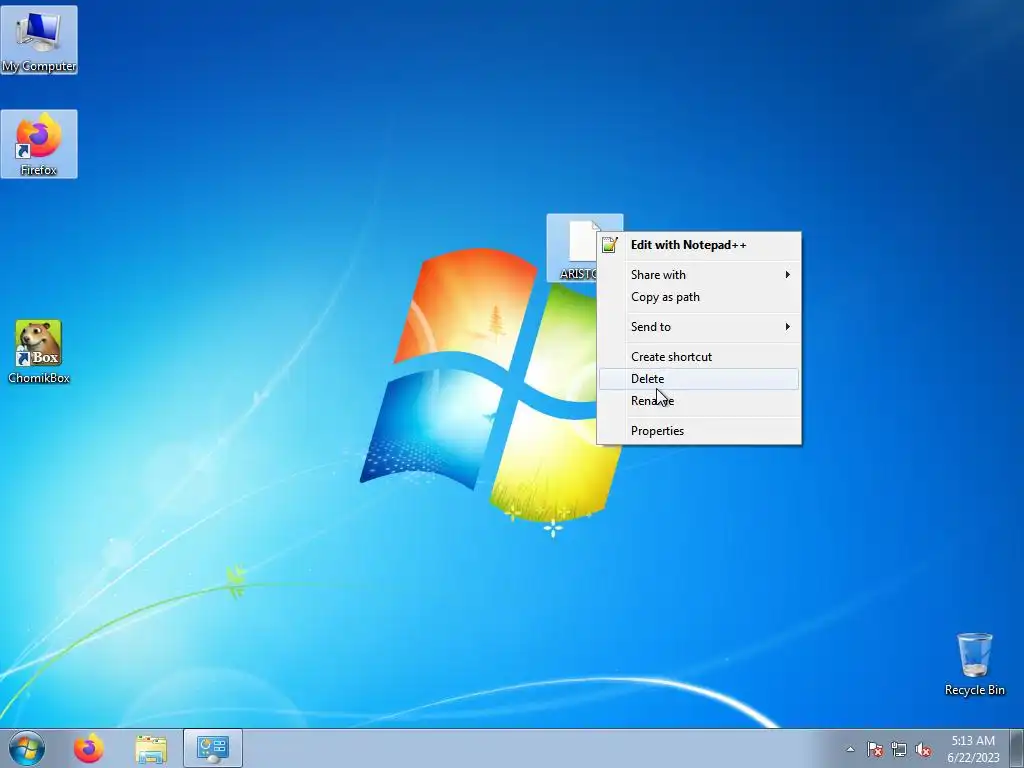Open the Action Center flag icon

pyautogui.click(x=875, y=749)
